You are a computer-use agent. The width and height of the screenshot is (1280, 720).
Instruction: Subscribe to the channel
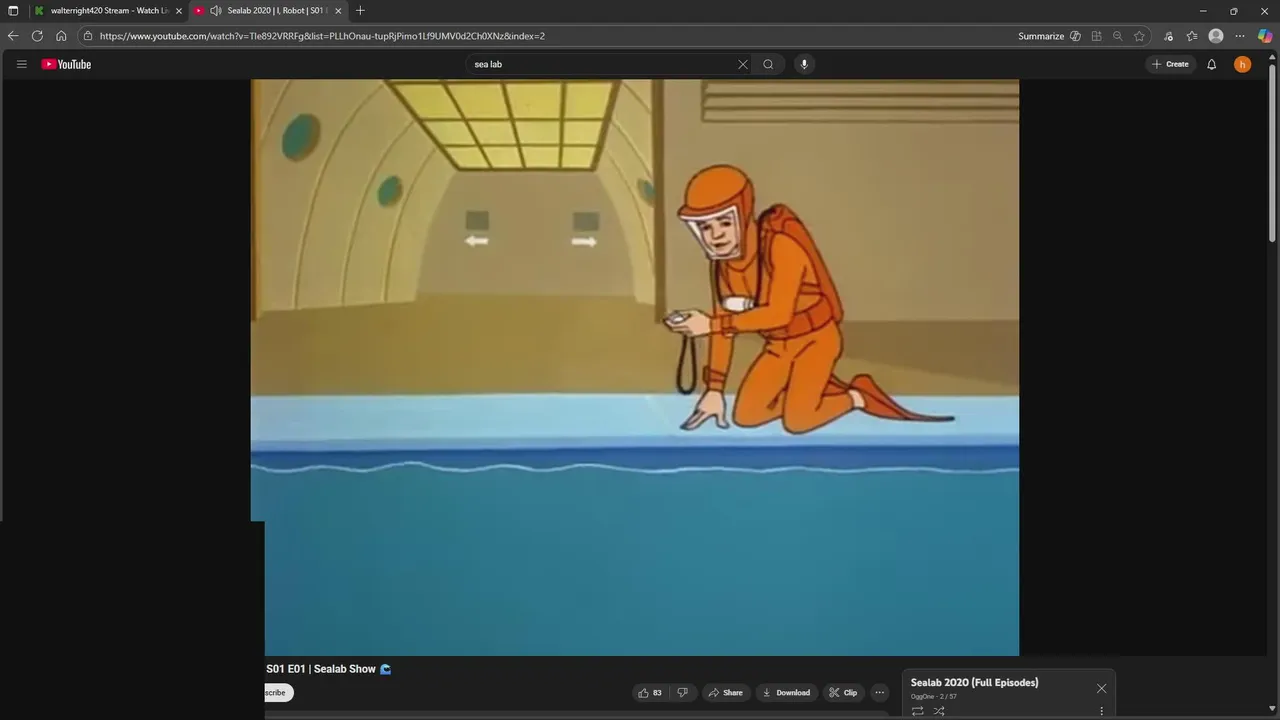pyautogui.click(x=278, y=693)
